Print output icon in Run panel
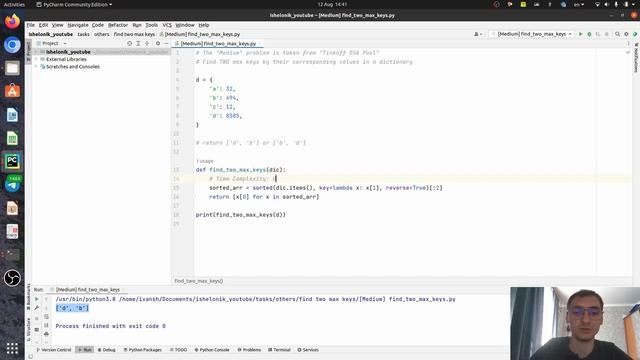640x360 pixels. coord(46,334)
